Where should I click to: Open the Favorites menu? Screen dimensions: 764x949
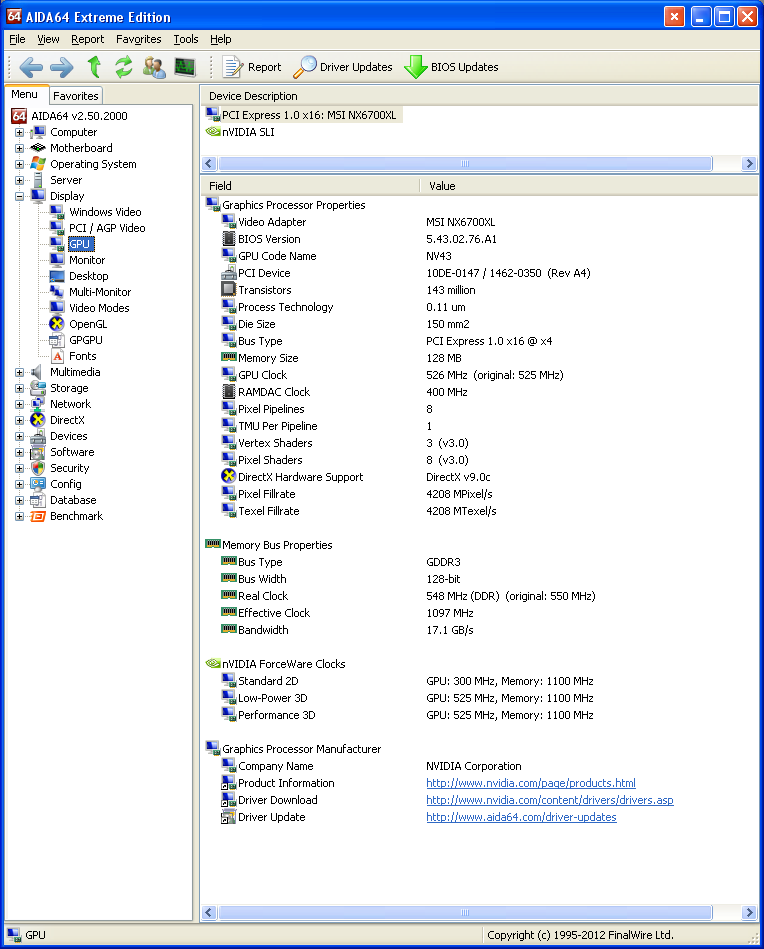tap(139, 39)
